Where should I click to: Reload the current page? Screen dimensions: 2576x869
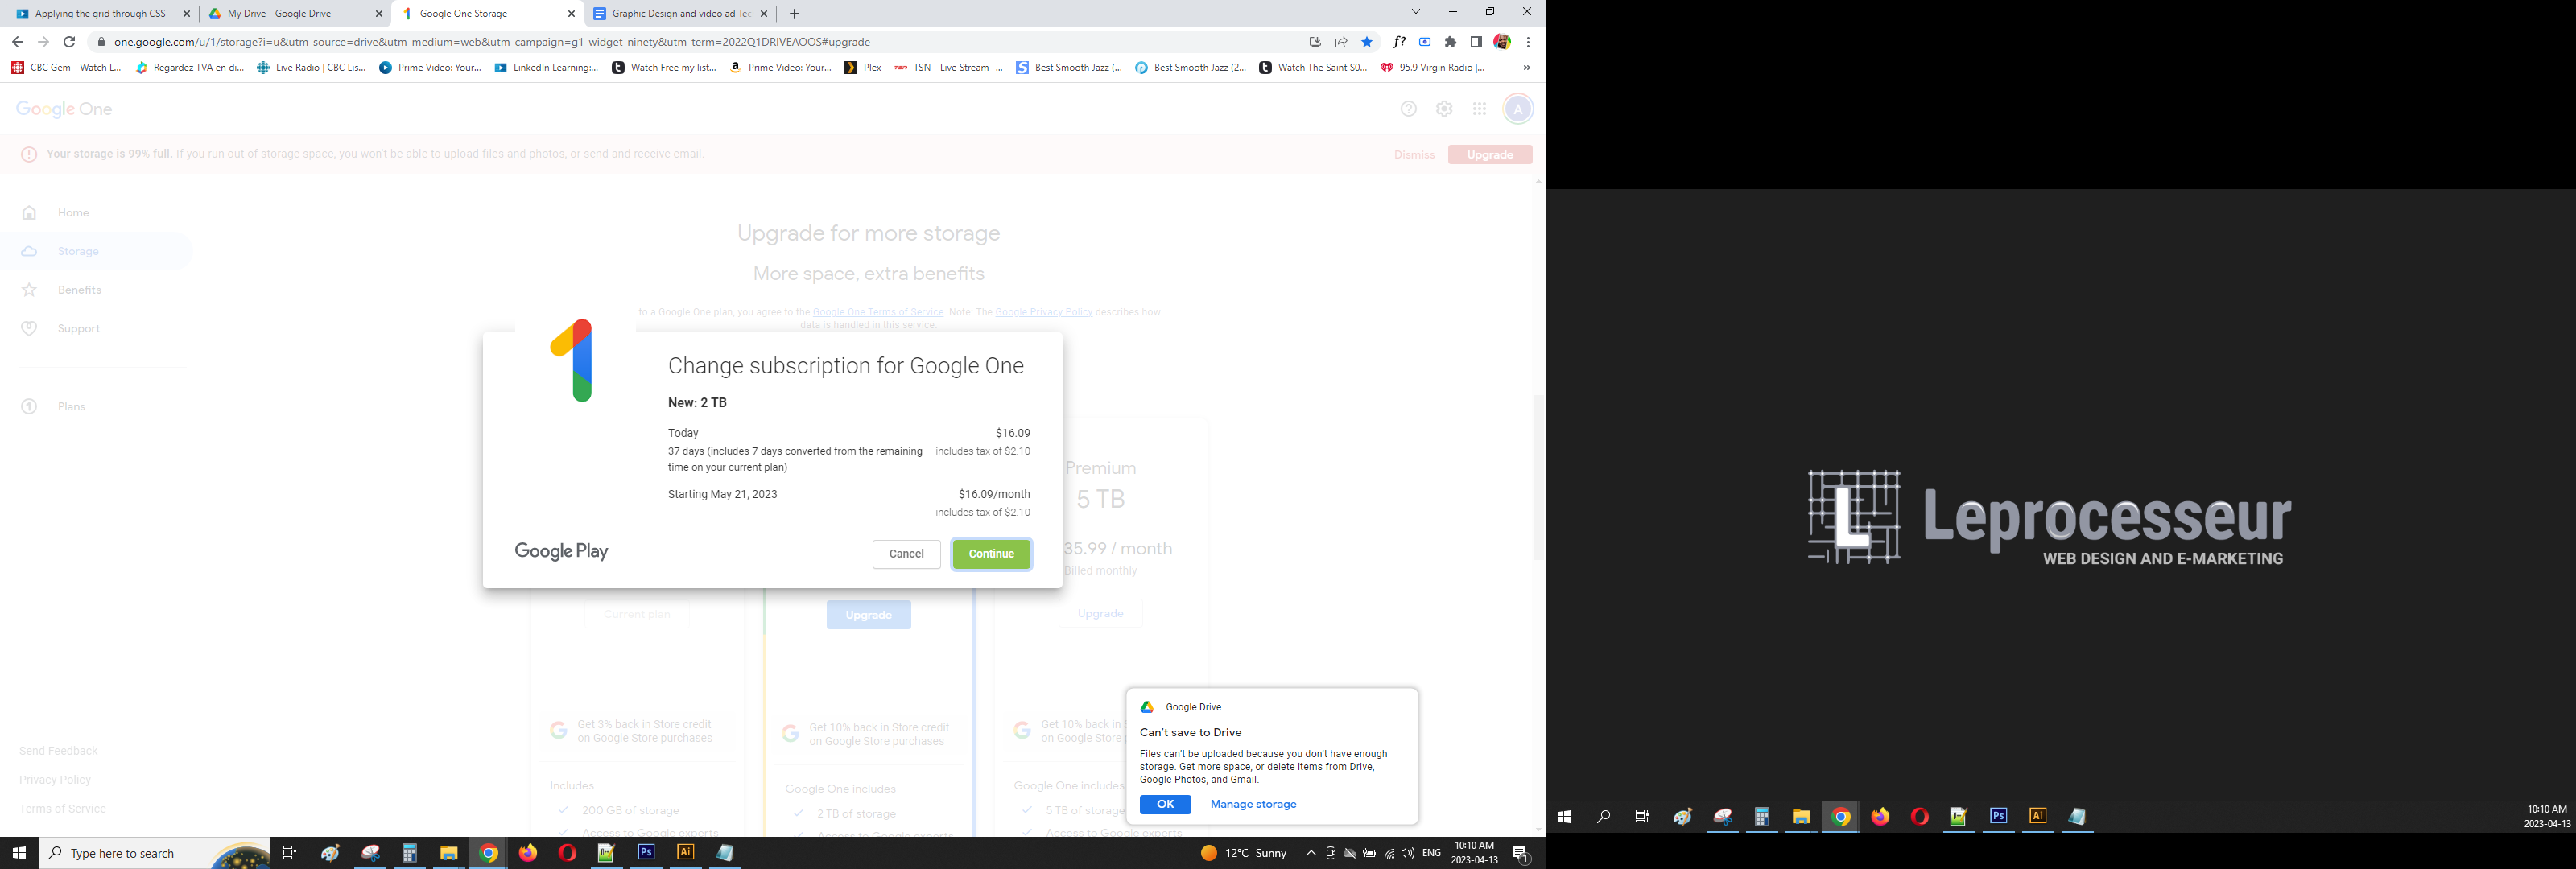click(69, 42)
